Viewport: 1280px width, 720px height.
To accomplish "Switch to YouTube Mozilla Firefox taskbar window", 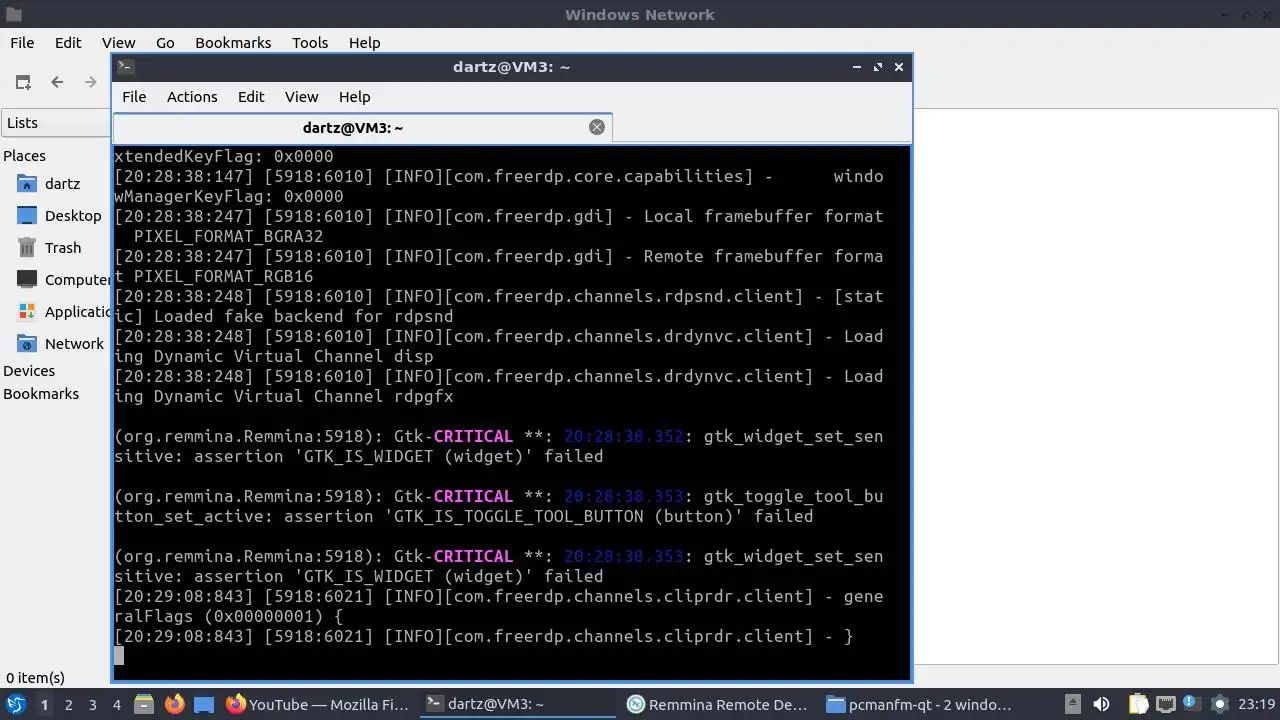I will coord(318,704).
